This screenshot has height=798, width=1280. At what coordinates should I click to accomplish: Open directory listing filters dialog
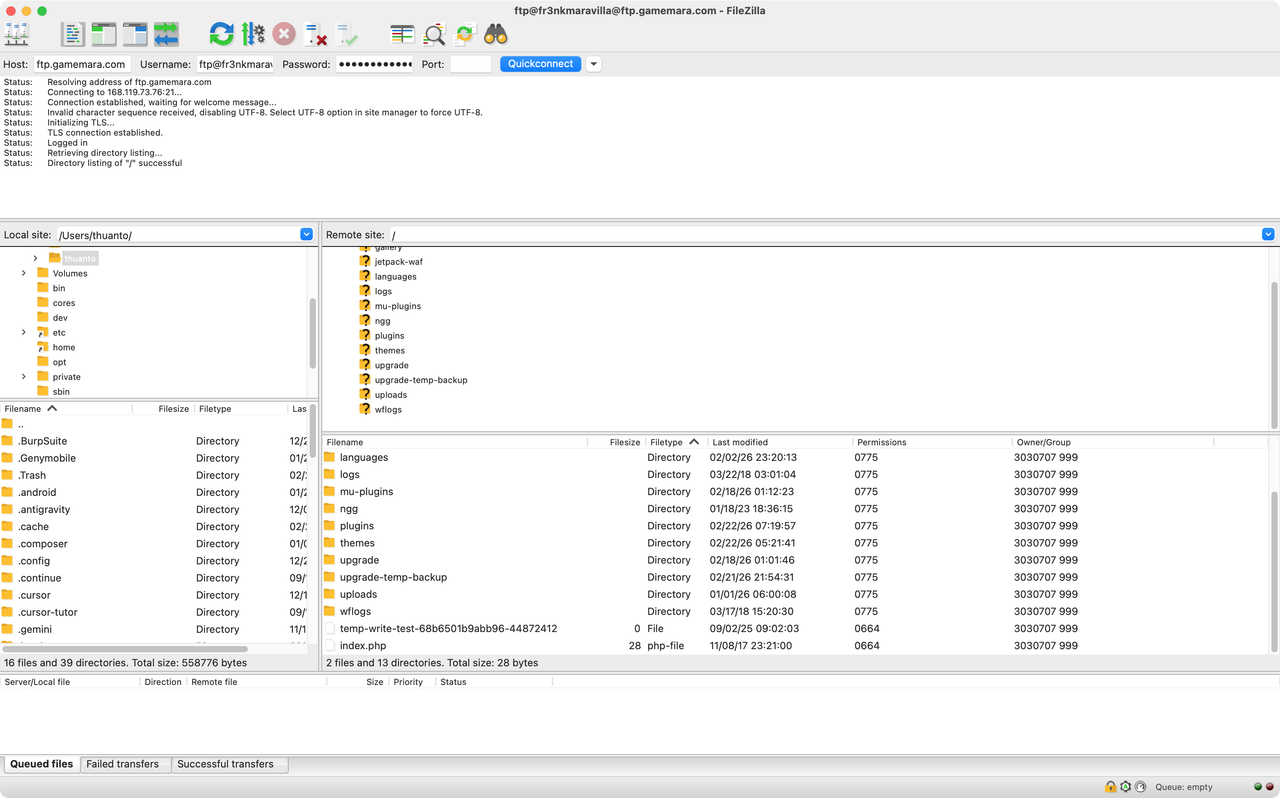402,34
